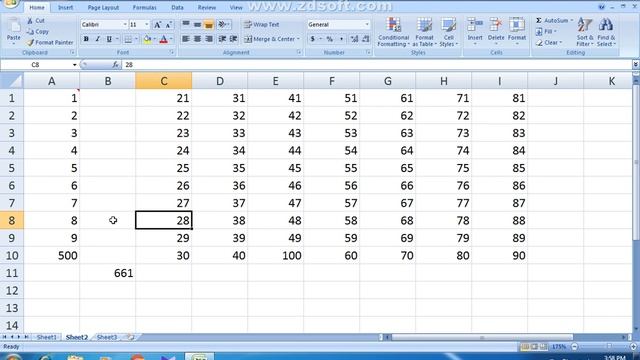The height and width of the screenshot is (360, 640).
Task: Toggle Wrap Text
Action: 262,24
